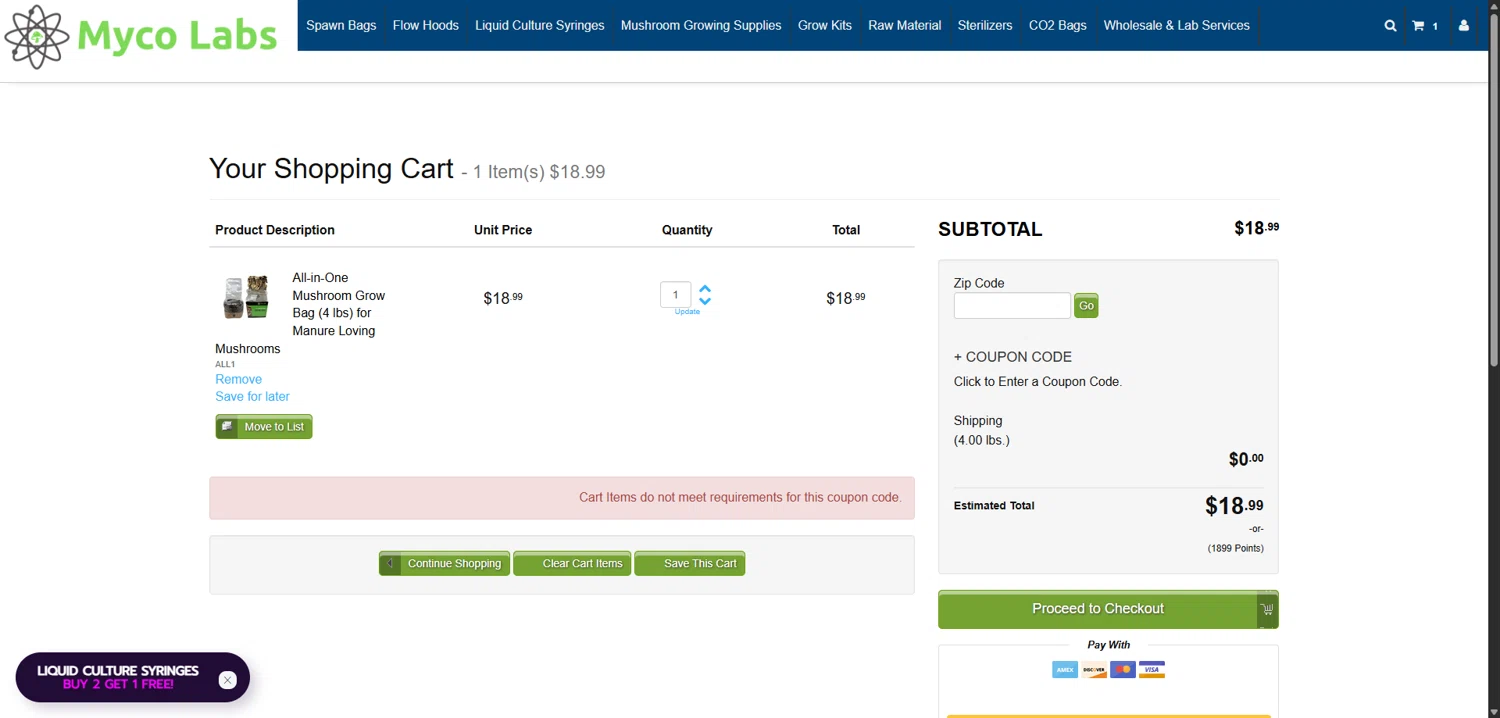The width and height of the screenshot is (1500, 718).
Task: Click the '(1899 Points)' text
Action: (1235, 548)
